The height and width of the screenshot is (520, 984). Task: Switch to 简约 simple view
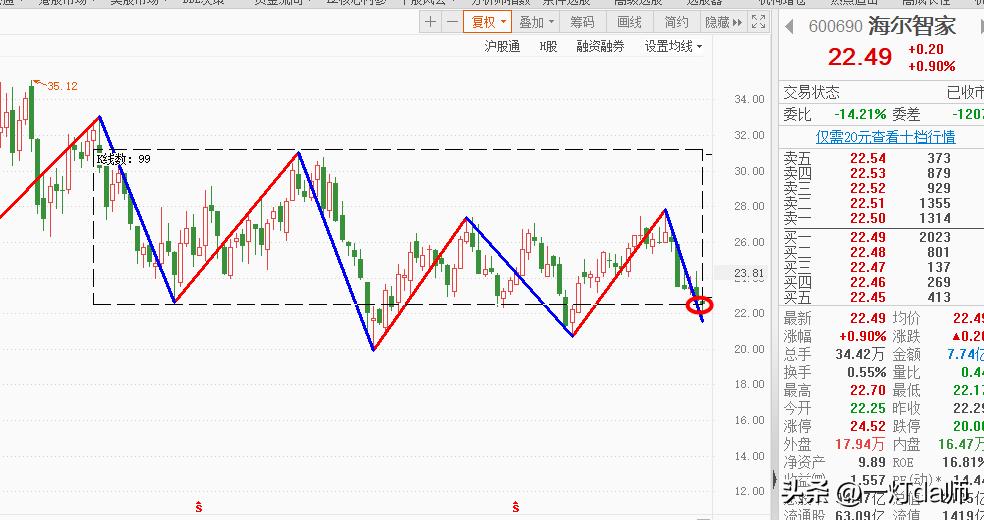tap(676, 23)
